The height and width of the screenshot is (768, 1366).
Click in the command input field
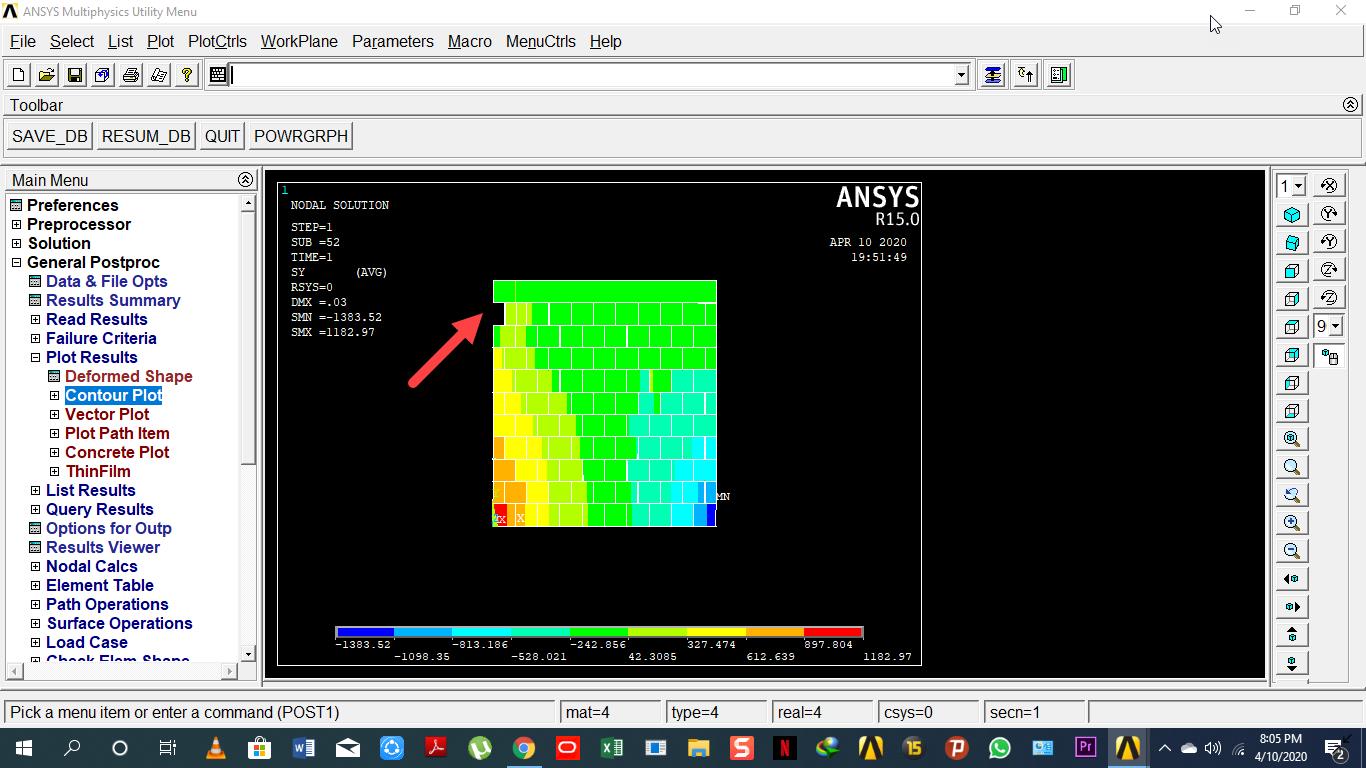(592, 75)
